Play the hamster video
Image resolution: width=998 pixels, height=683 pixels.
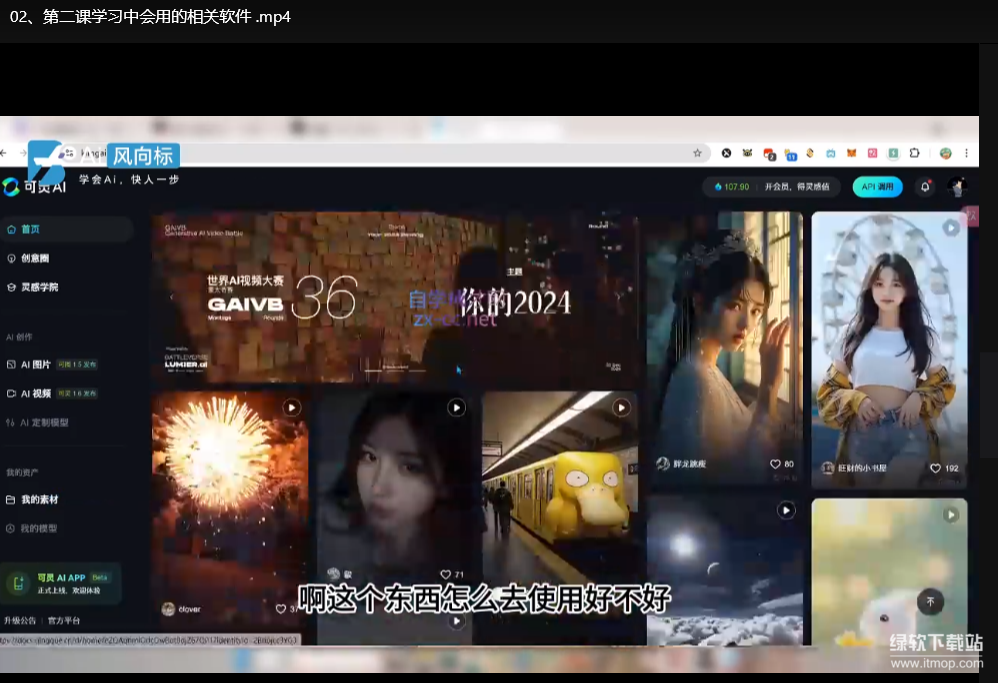tap(951, 515)
